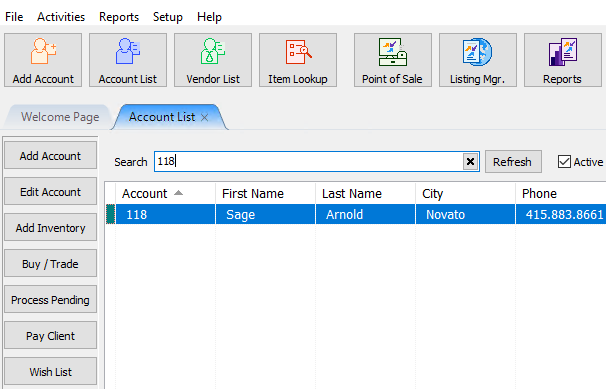Sort by the Phone column header
The height and width of the screenshot is (389, 606).
click(x=561, y=193)
